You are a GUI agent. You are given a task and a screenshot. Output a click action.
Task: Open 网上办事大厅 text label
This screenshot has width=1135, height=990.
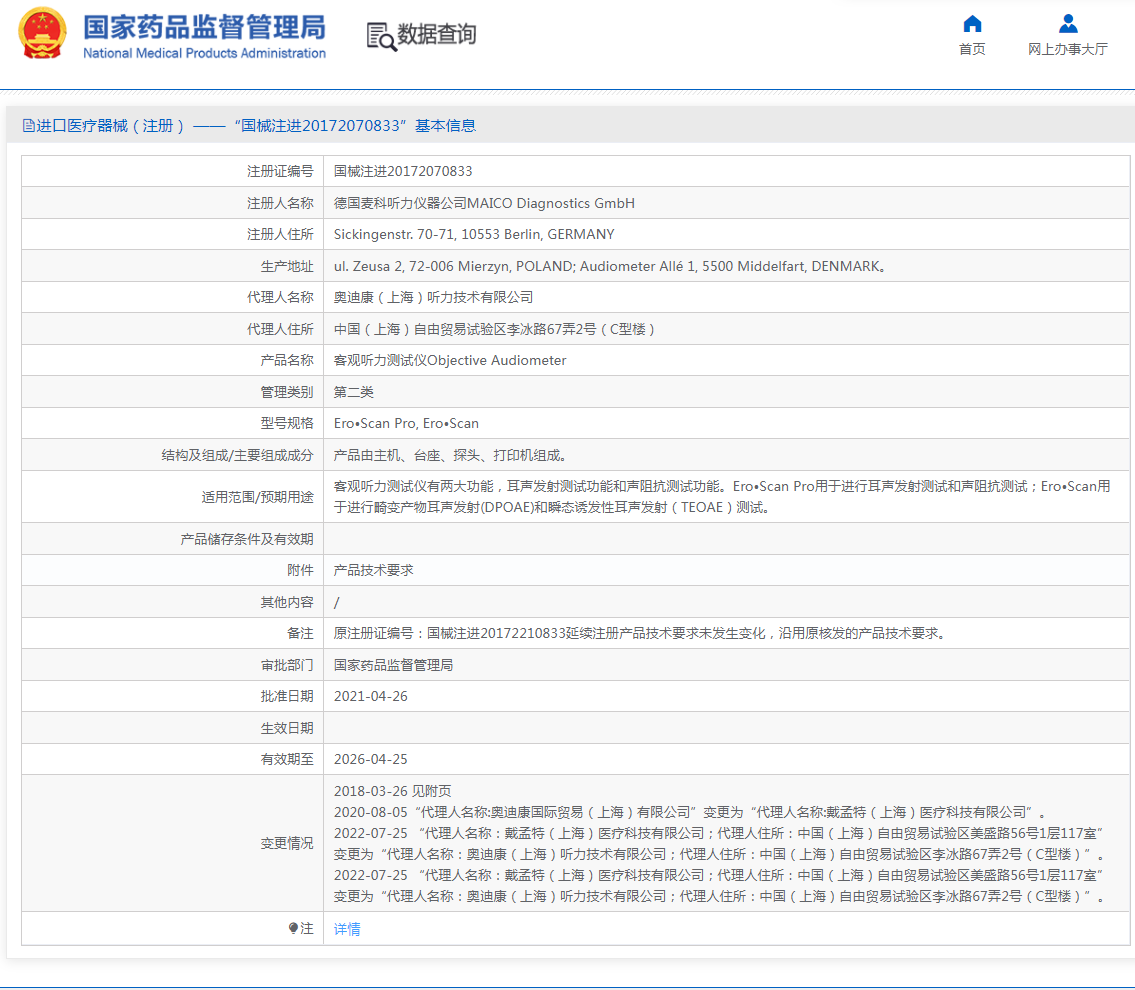click(x=1068, y=49)
